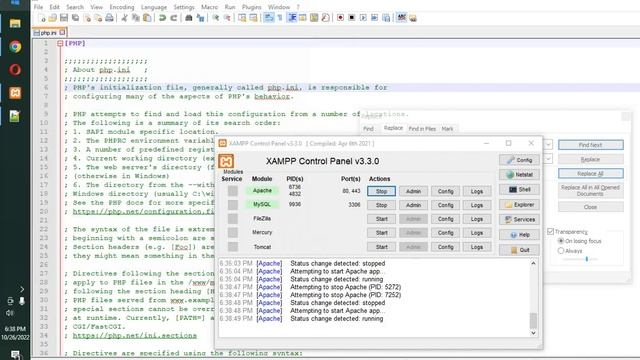Expand the Find what dropdown arrow
Viewport: 640px width, 360px height.
coord(548,144)
